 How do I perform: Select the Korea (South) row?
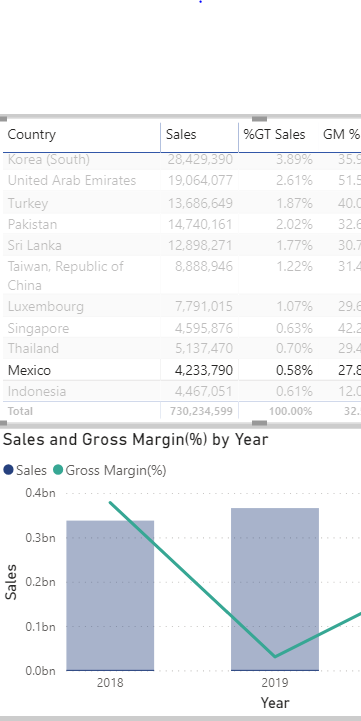point(182,160)
